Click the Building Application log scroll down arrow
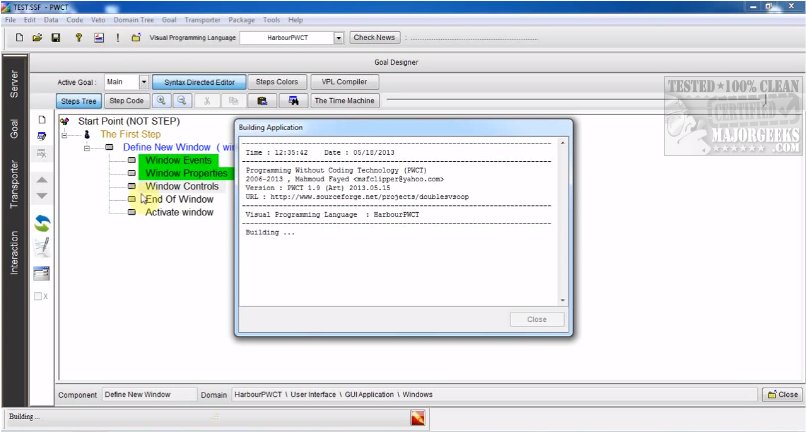Image resolution: width=806 pixels, height=432 pixels. pos(562,300)
